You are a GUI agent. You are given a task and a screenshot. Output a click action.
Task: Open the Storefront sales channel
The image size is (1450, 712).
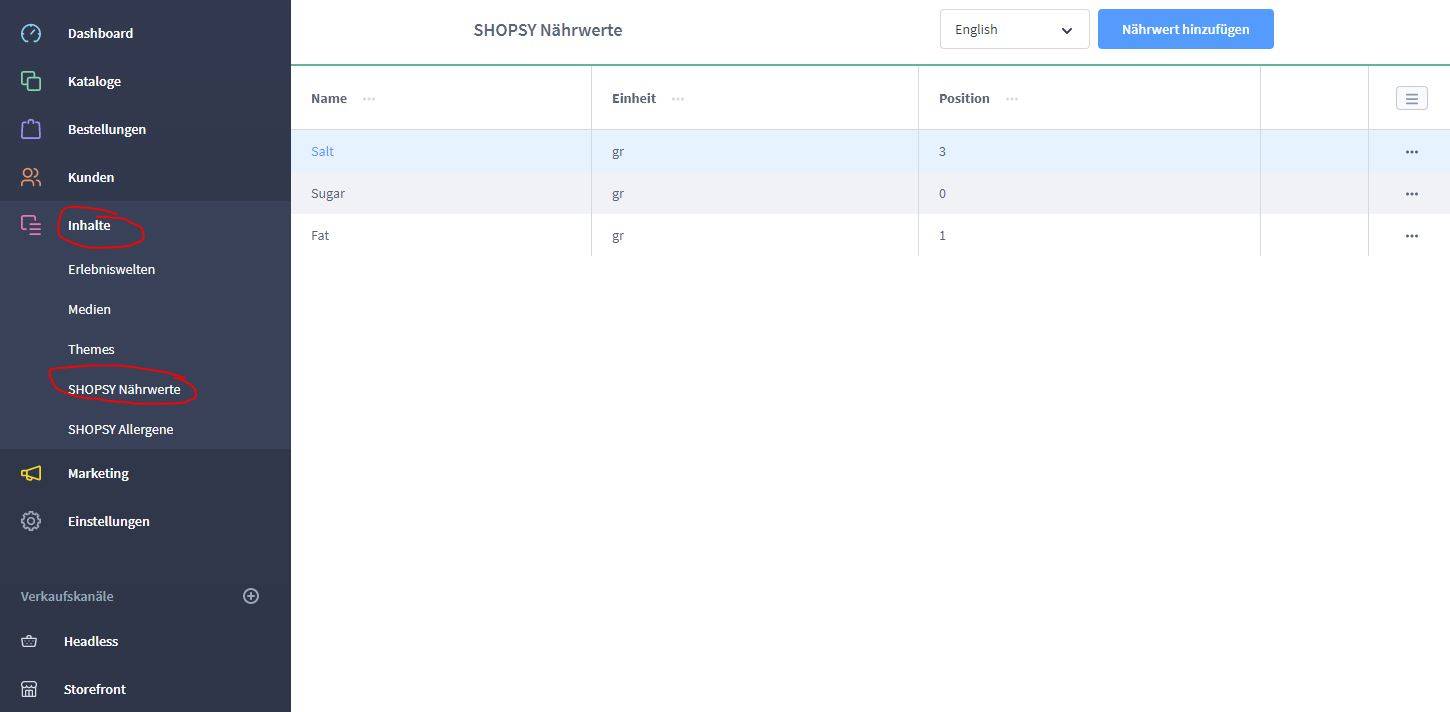click(x=95, y=689)
